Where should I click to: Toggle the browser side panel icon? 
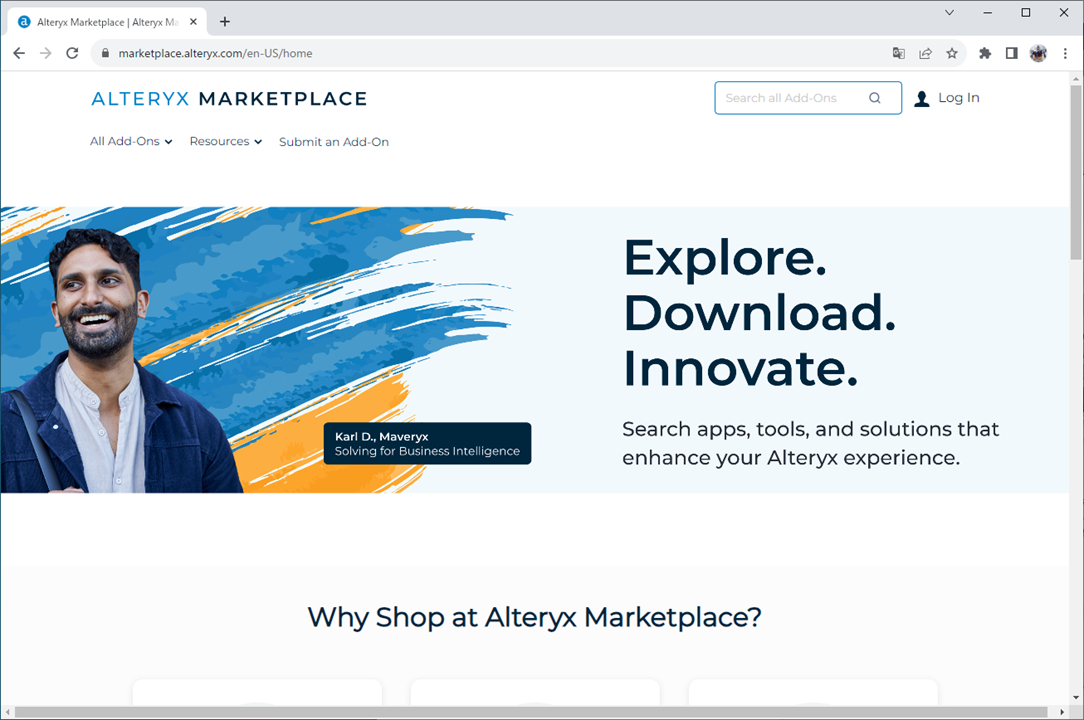tap(1011, 53)
